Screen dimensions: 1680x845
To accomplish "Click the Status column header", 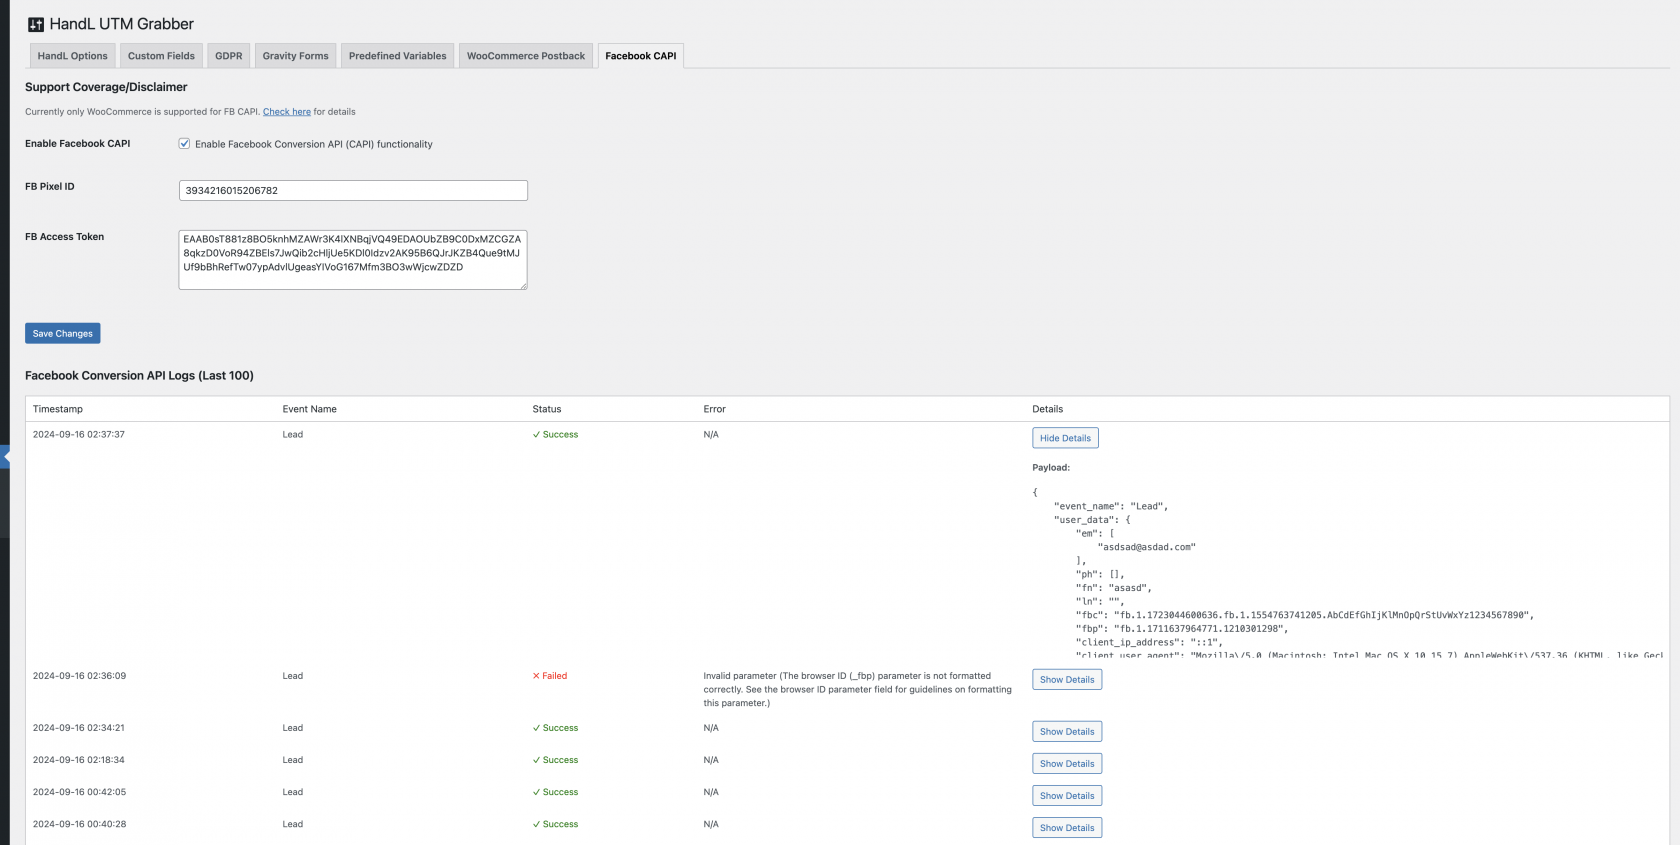I will click(547, 409).
